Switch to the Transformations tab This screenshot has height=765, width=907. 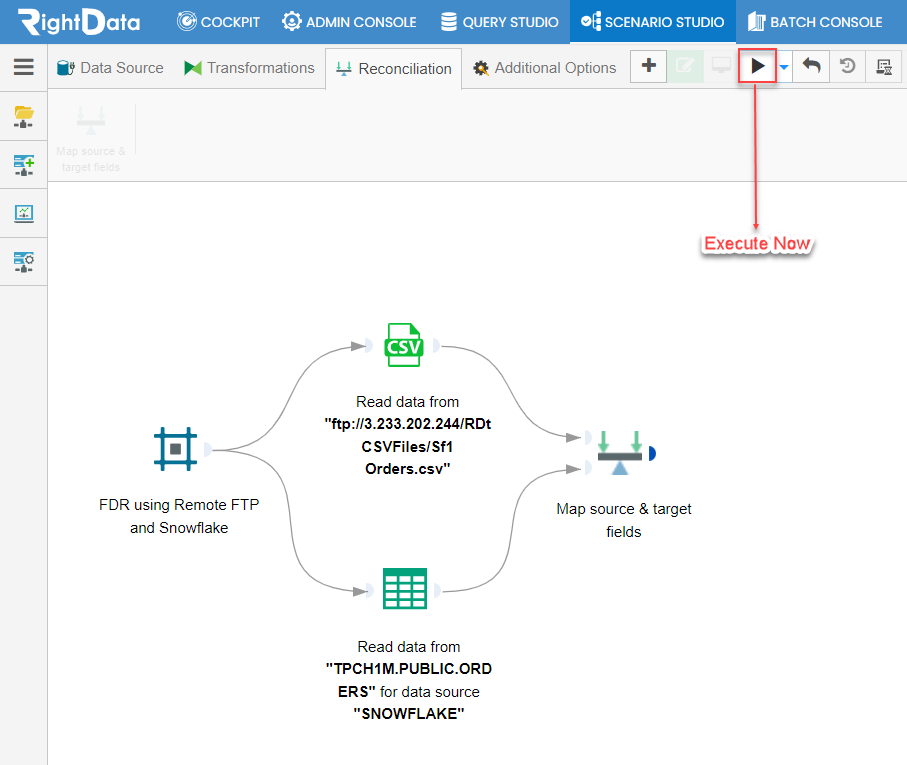pos(249,68)
